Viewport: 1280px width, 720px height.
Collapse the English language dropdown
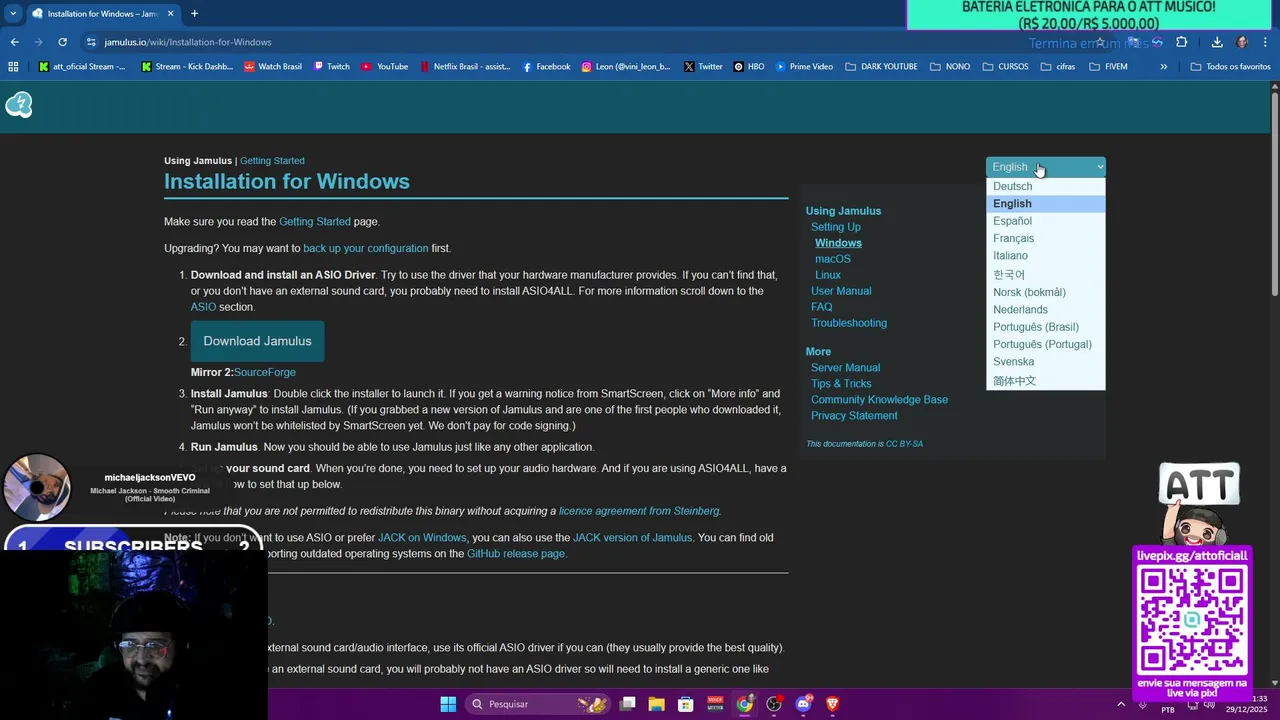click(x=1046, y=167)
